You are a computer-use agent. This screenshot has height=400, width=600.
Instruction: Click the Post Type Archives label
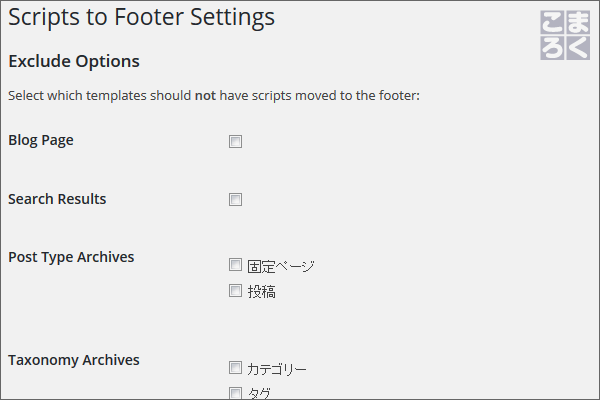tap(71, 257)
